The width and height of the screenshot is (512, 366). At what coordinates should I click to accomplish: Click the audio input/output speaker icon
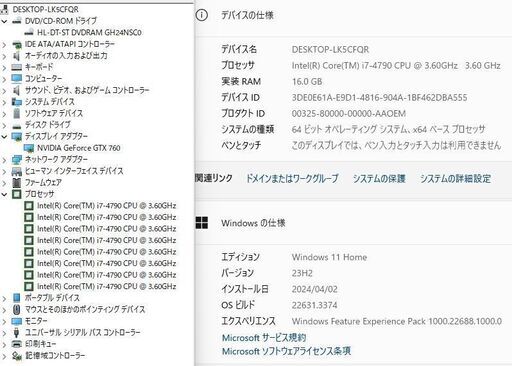tap(17, 56)
